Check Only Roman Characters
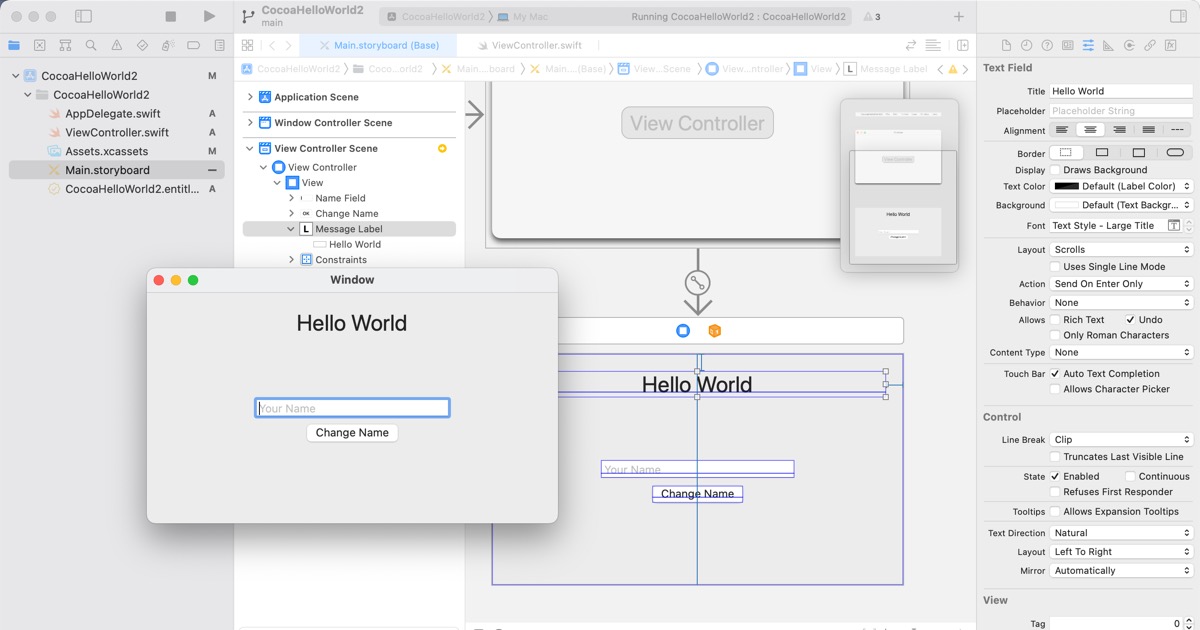 click(1055, 335)
